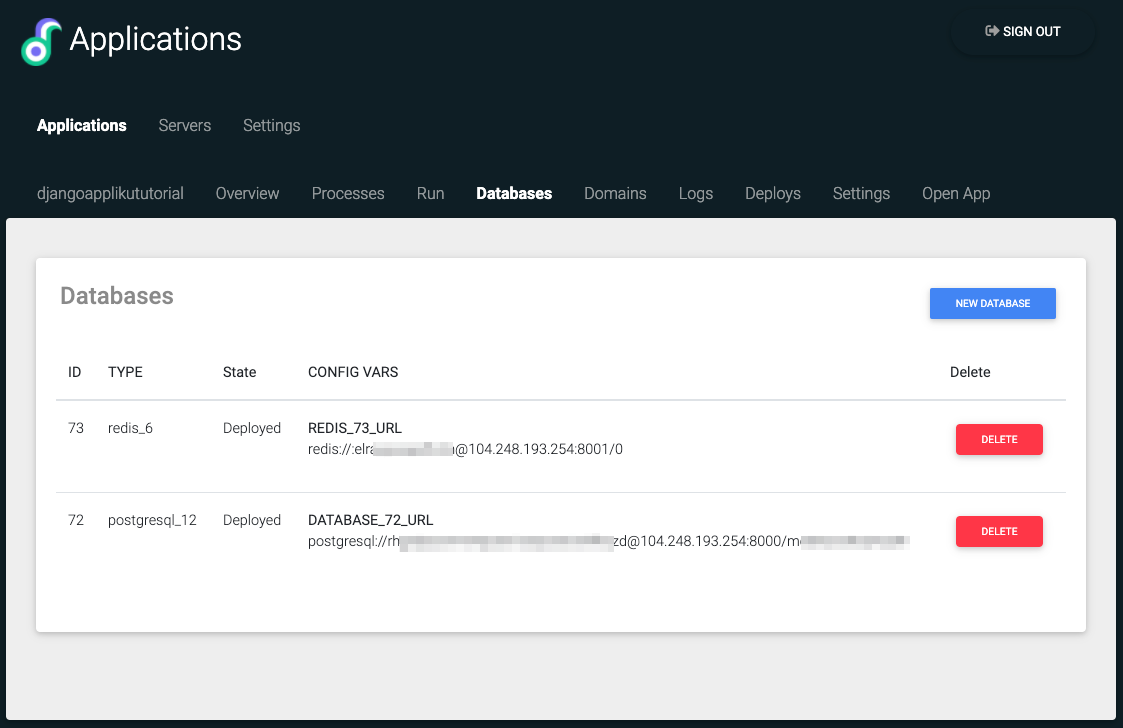Delete the redis_6 database
The height and width of the screenshot is (728, 1123).
tap(999, 440)
